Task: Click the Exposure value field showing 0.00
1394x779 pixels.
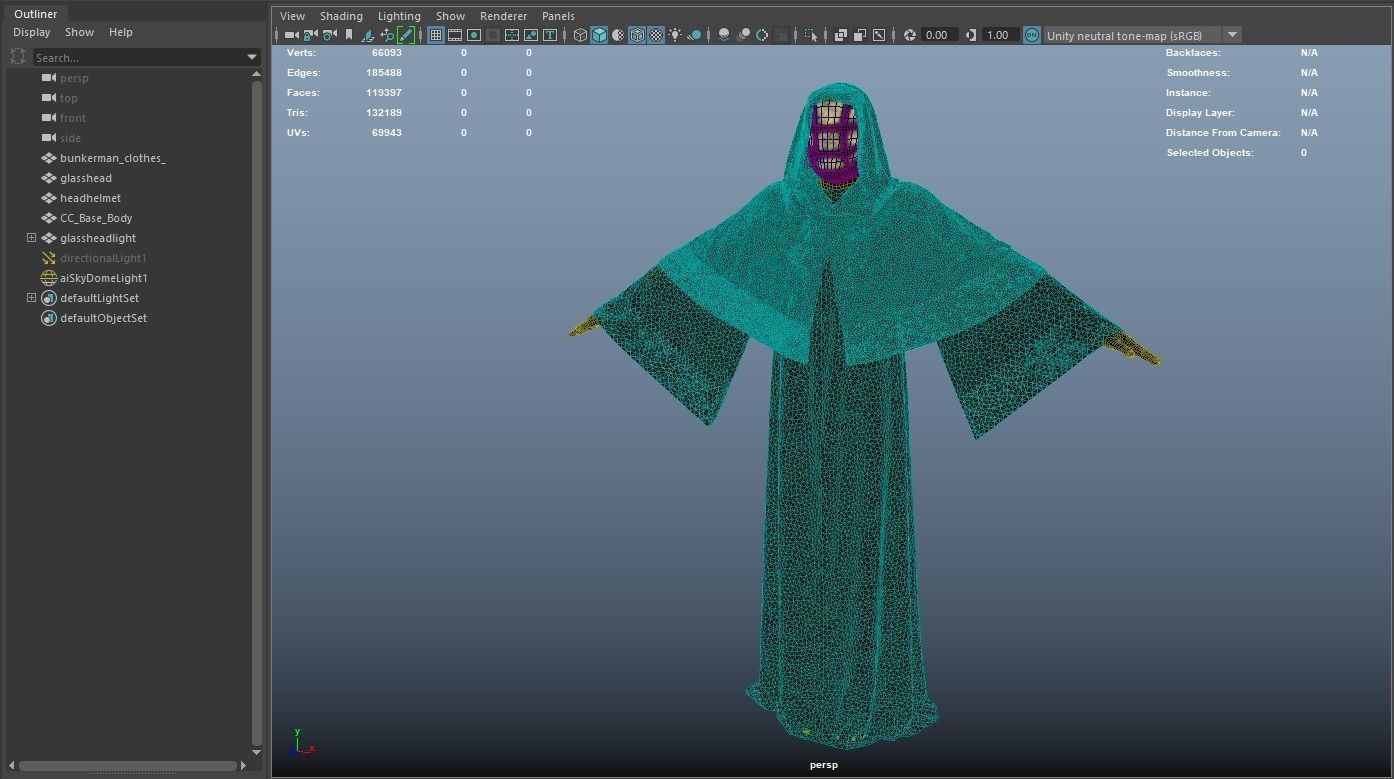Action: click(x=939, y=35)
